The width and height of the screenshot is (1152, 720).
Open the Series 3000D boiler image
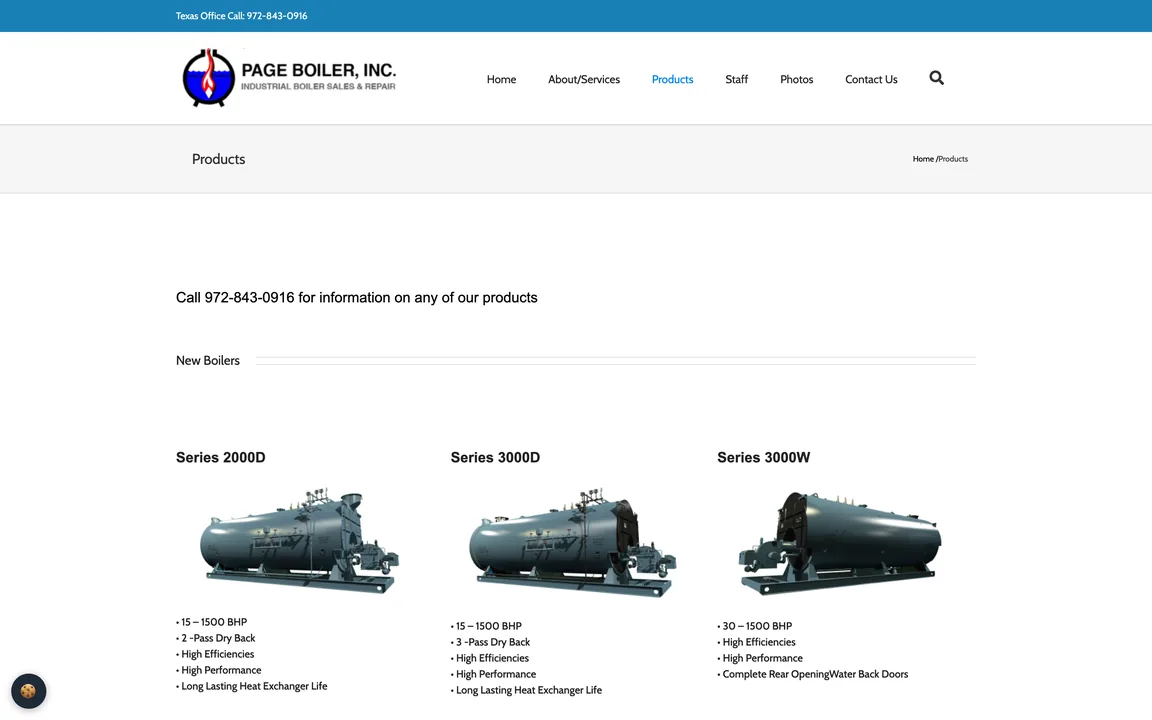point(572,541)
